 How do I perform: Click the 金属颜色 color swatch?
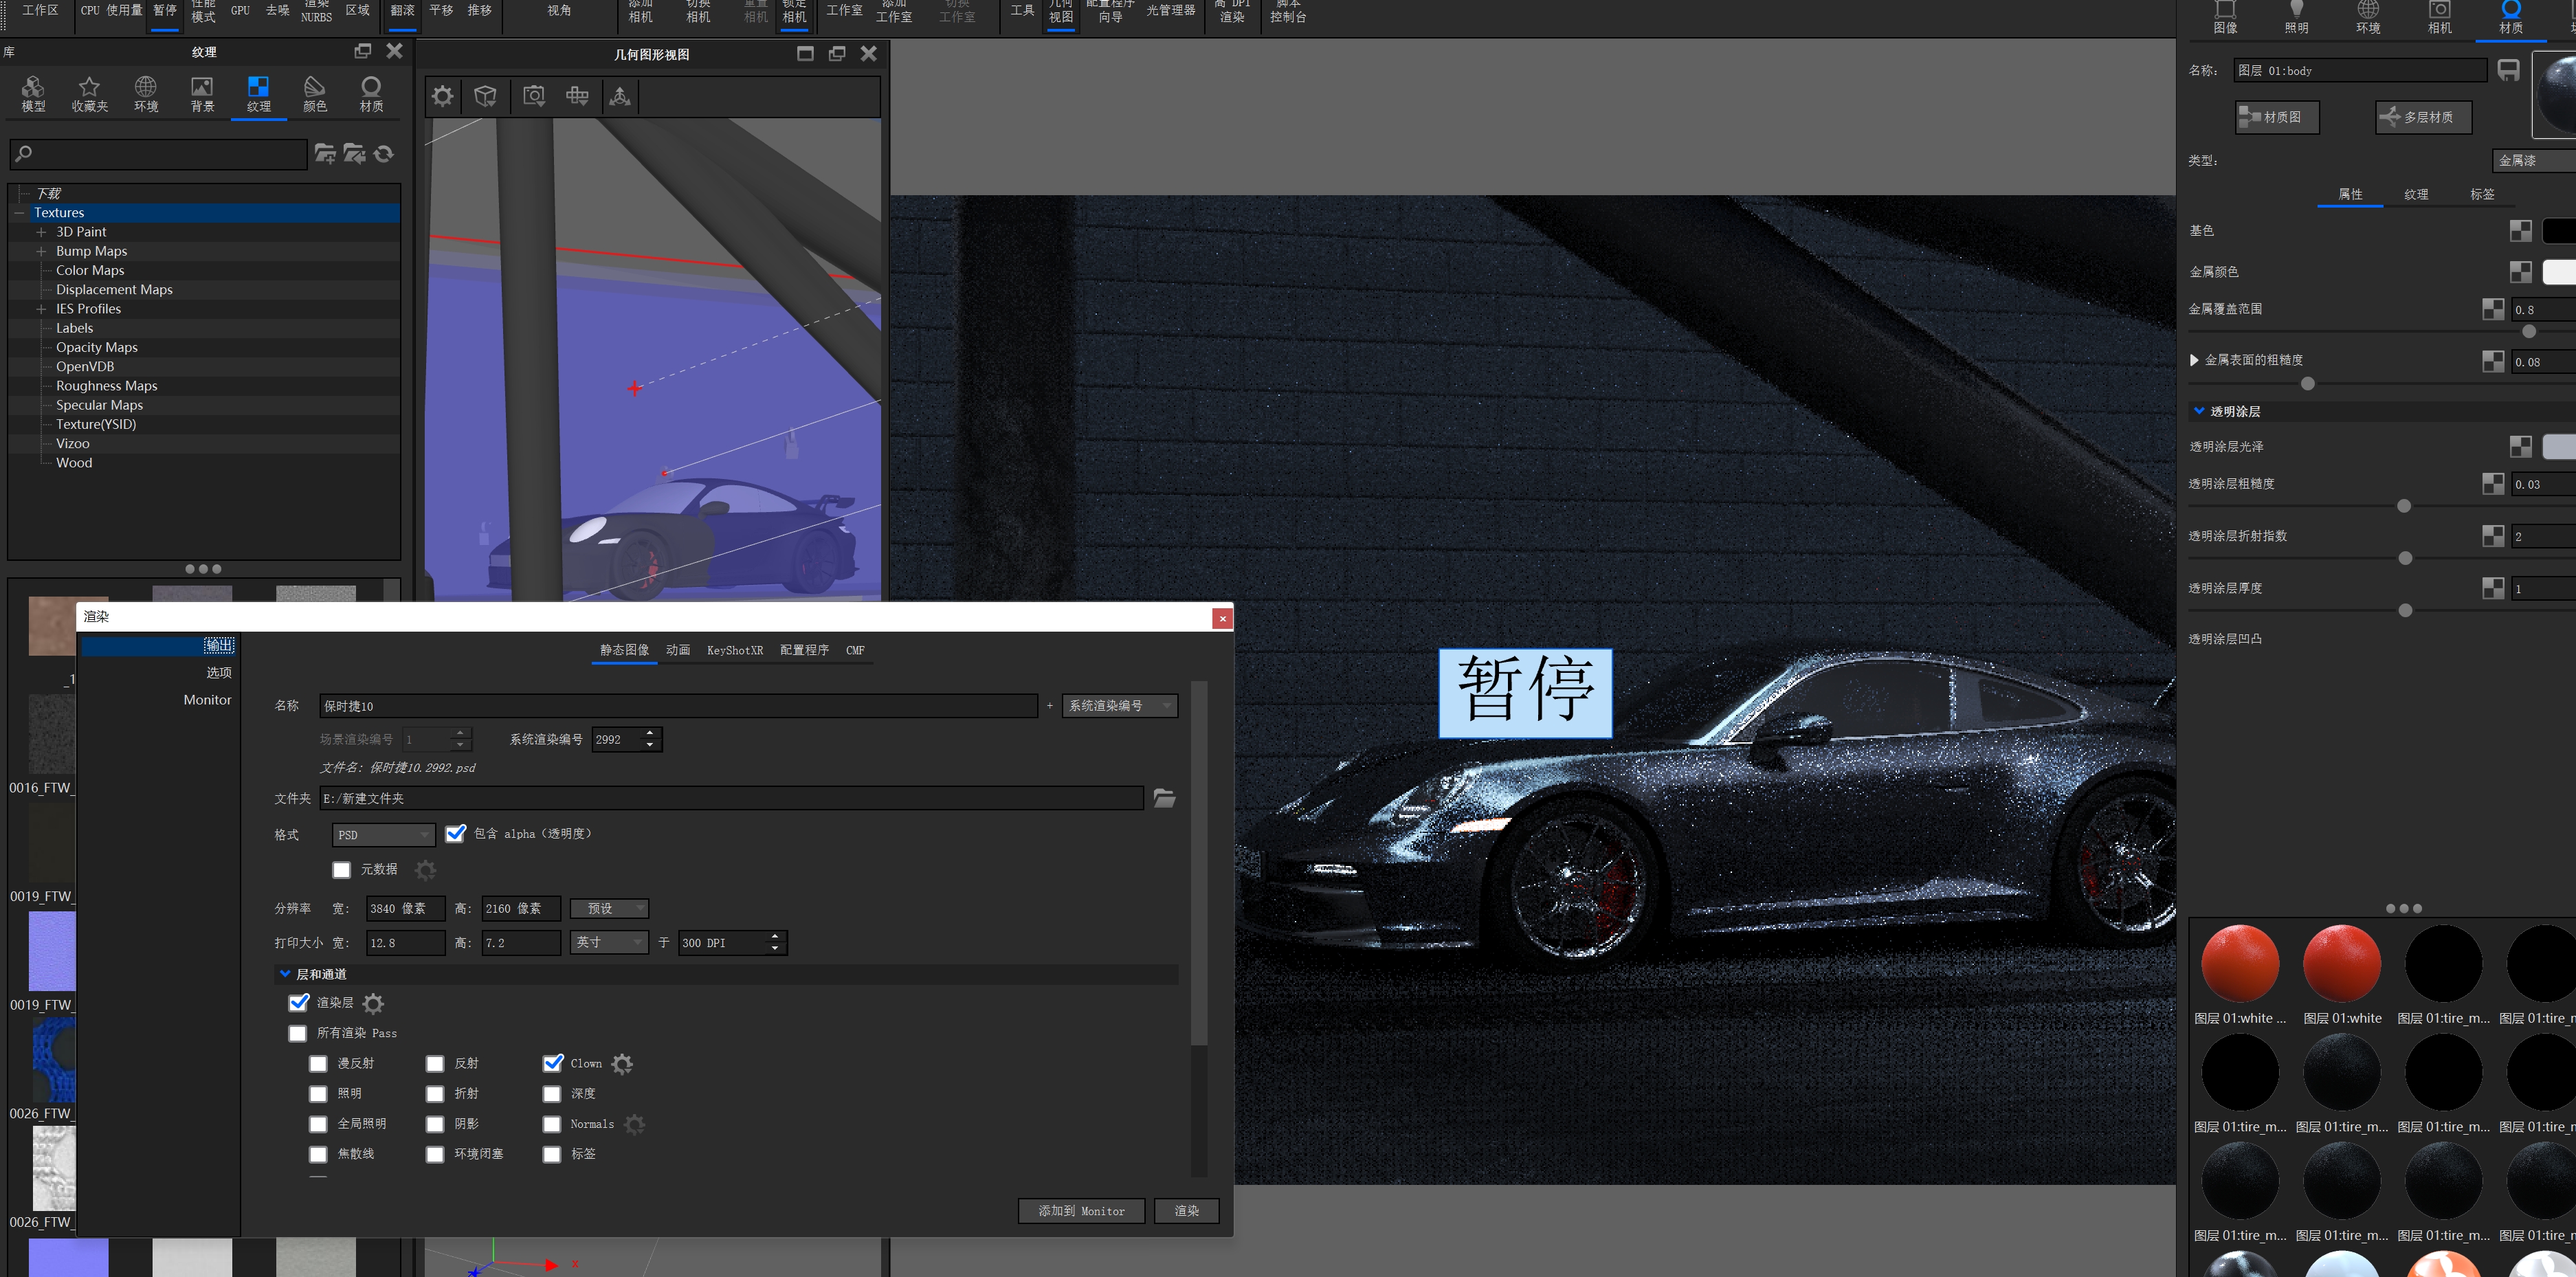pyautogui.click(x=2559, y=271)
